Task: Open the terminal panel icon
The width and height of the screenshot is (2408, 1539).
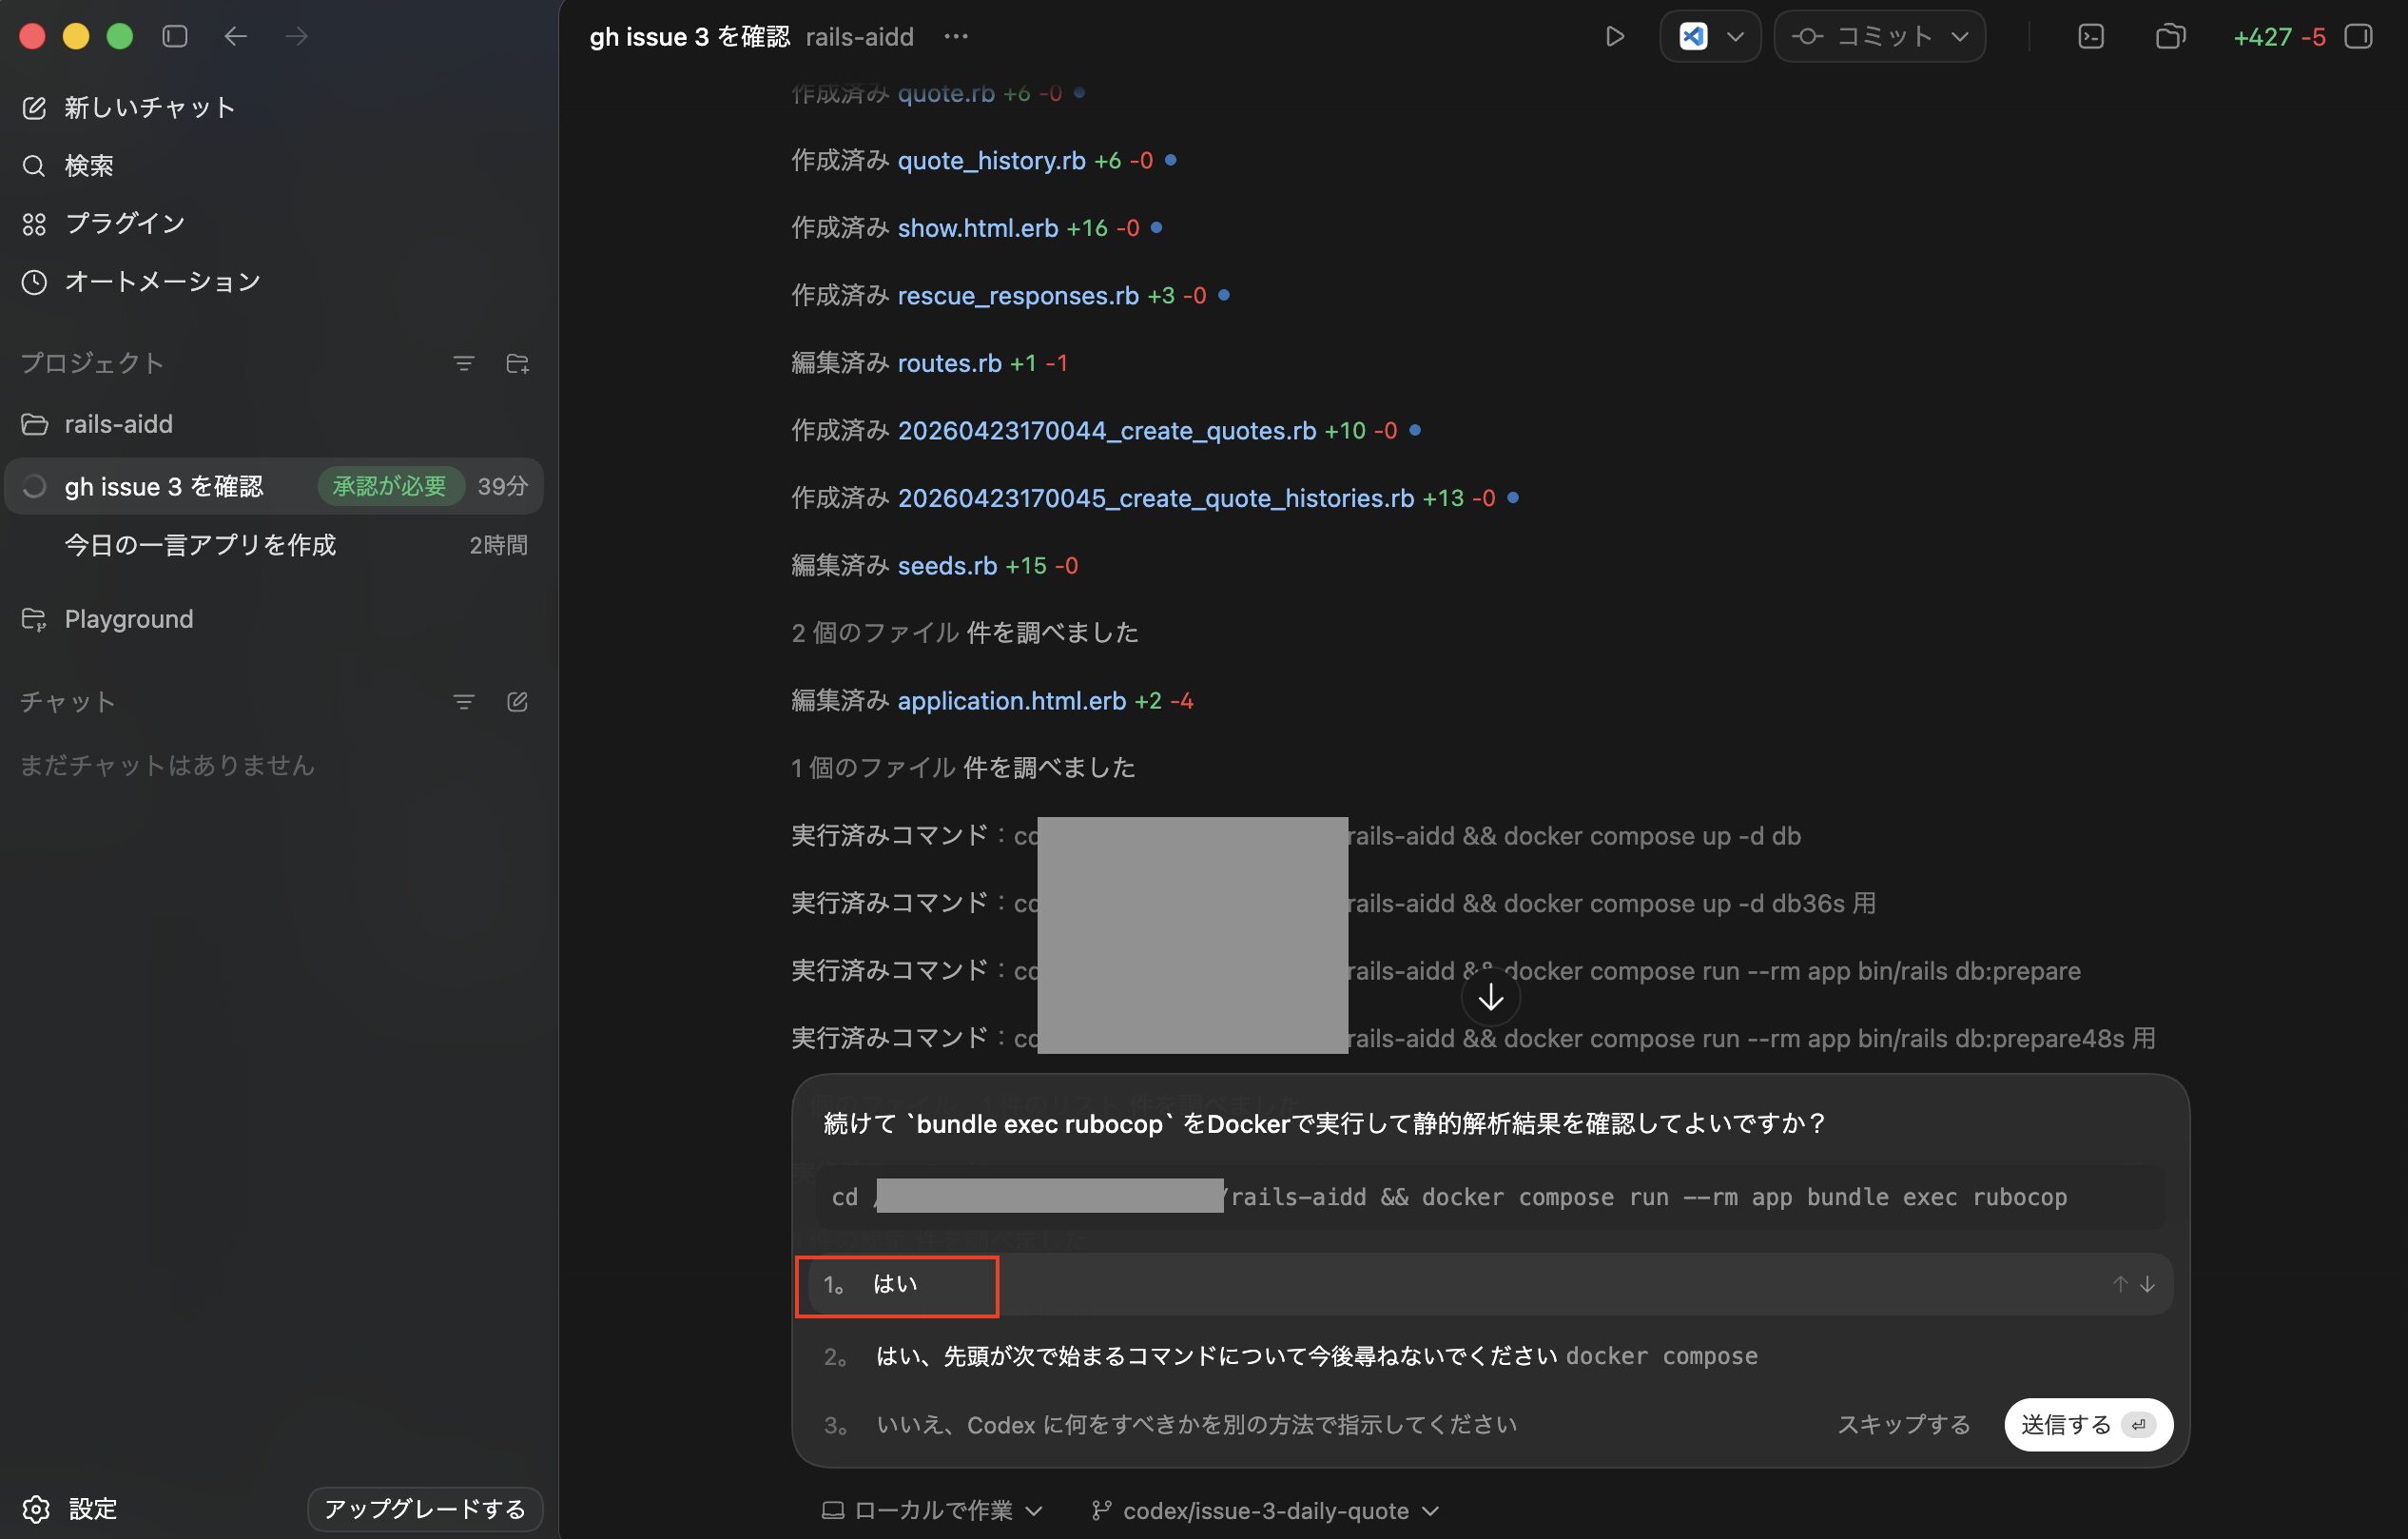Action: click(x=2090, y=37)
